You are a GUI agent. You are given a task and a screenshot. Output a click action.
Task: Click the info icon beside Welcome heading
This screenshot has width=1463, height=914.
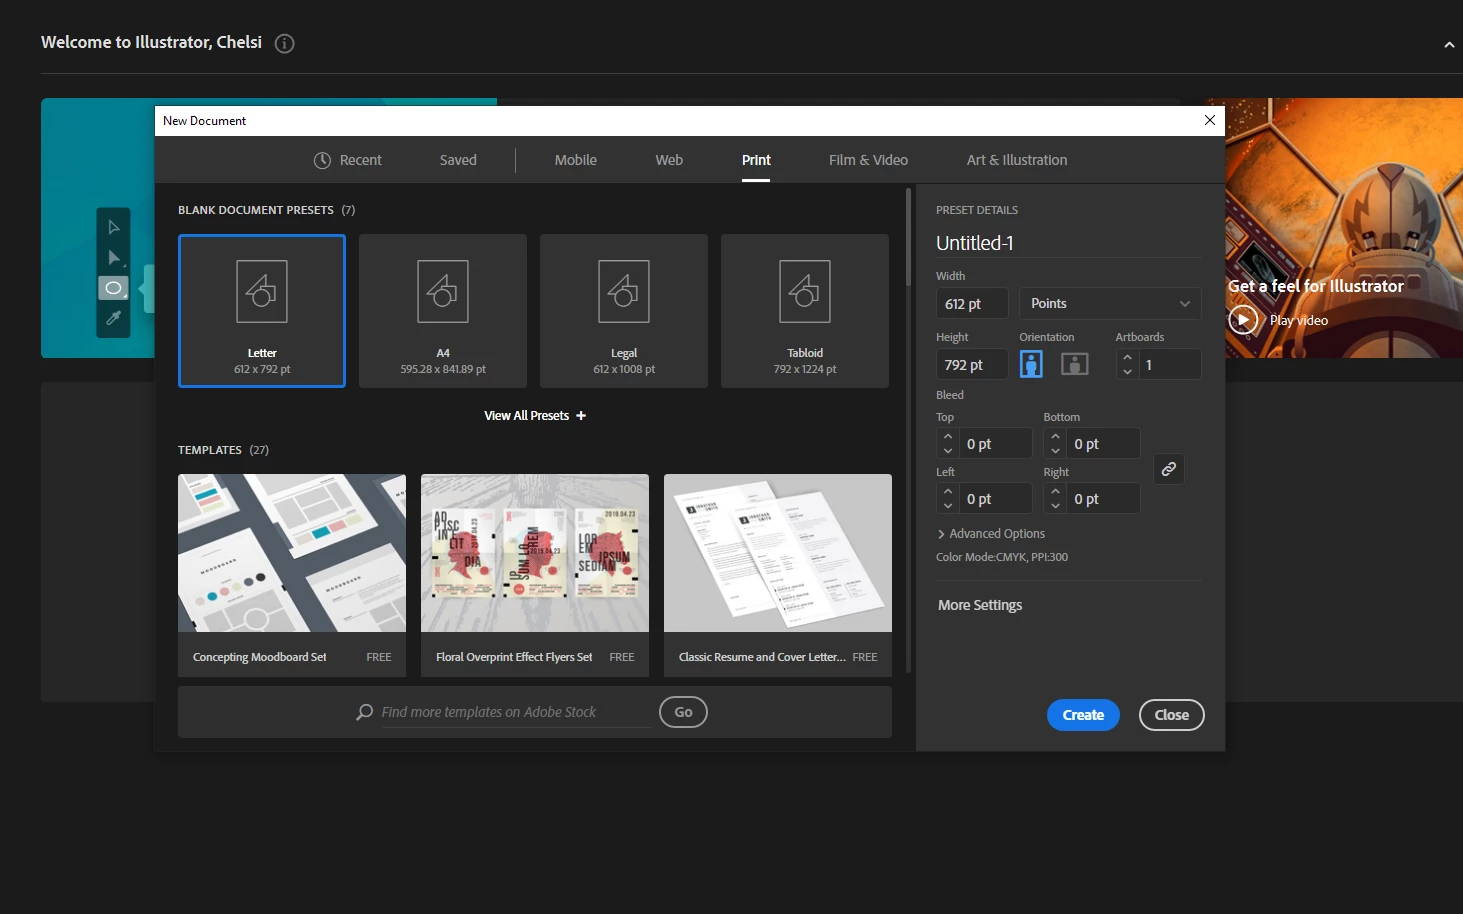[x=284, y=43]
